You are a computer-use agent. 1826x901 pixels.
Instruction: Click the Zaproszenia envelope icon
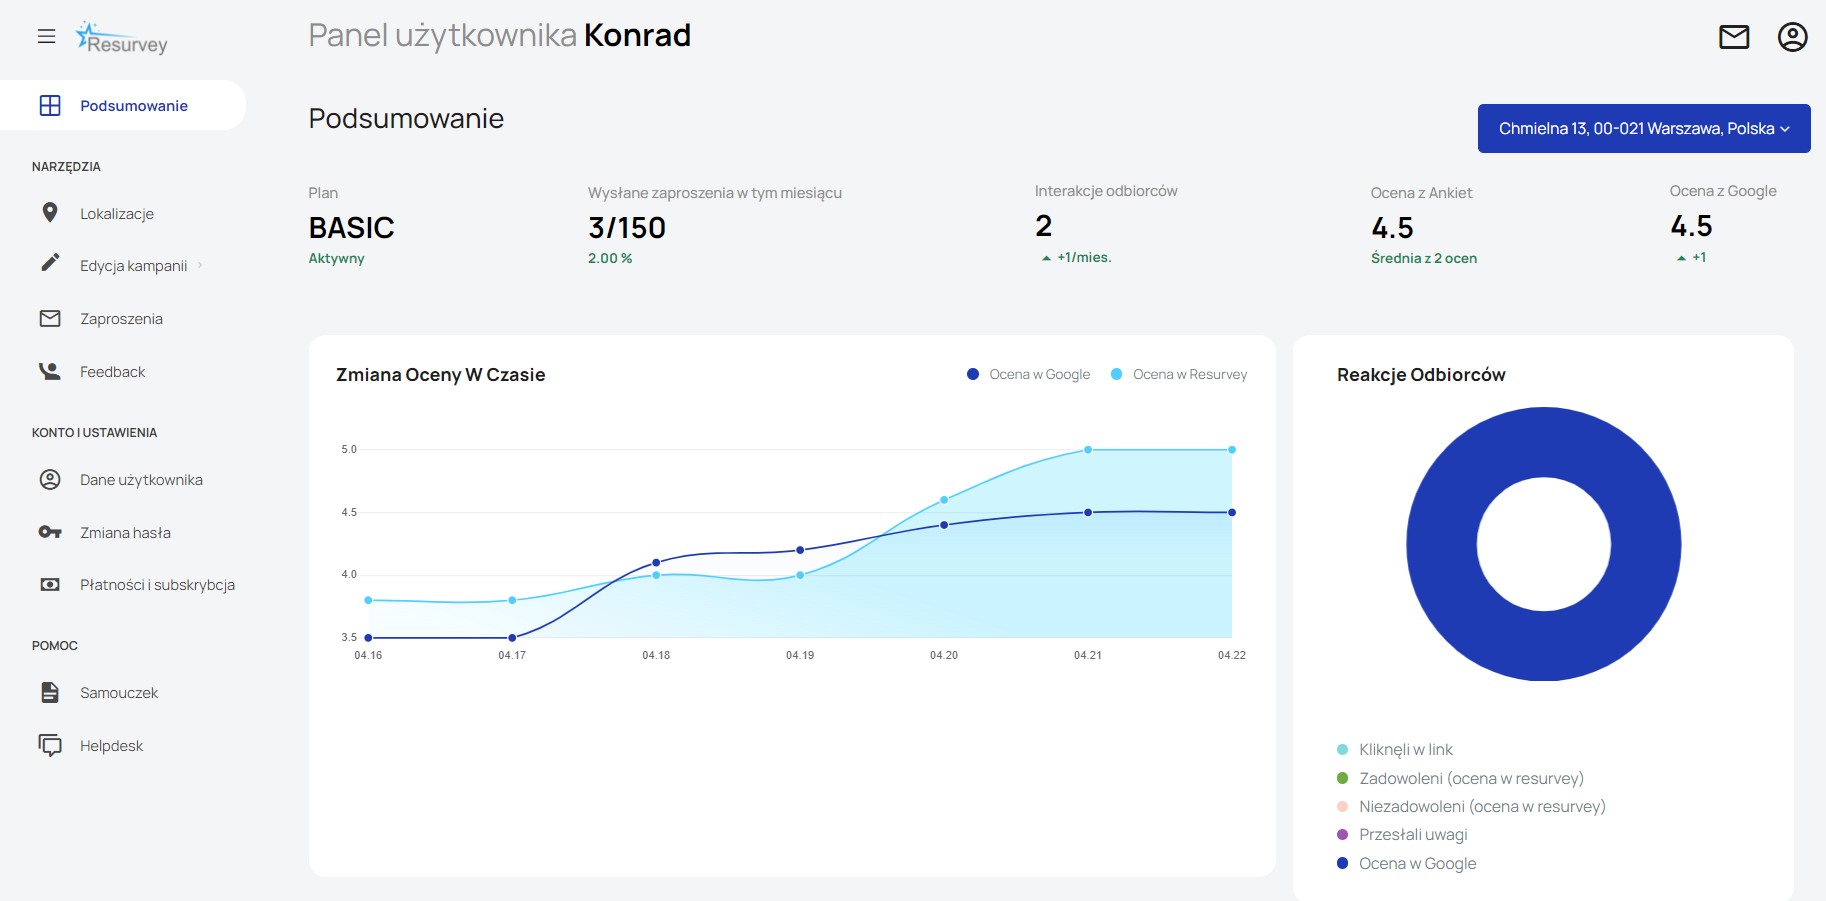50,318
